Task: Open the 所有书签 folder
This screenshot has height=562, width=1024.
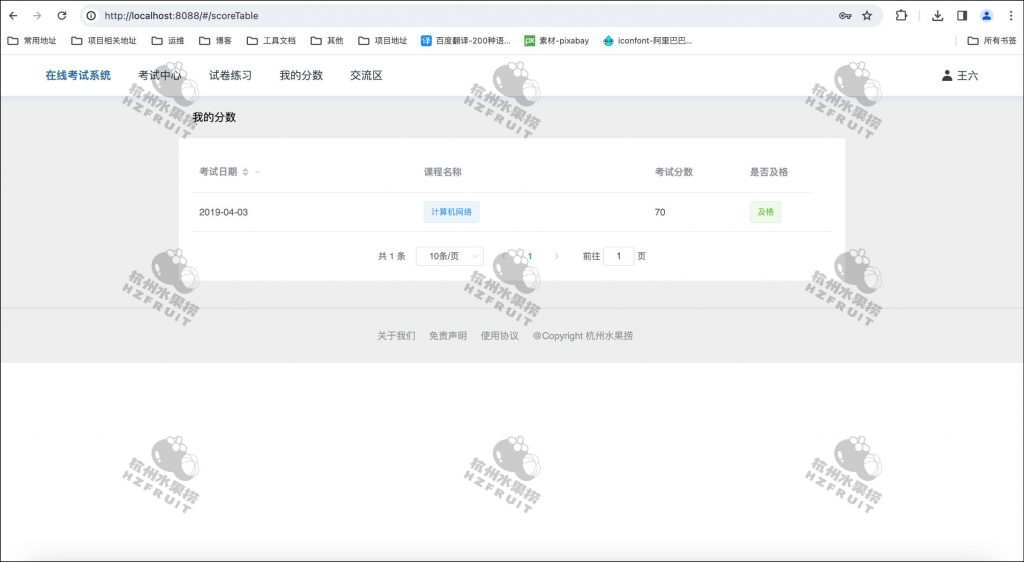Action: pyautogui.click(x=991, y=40)
